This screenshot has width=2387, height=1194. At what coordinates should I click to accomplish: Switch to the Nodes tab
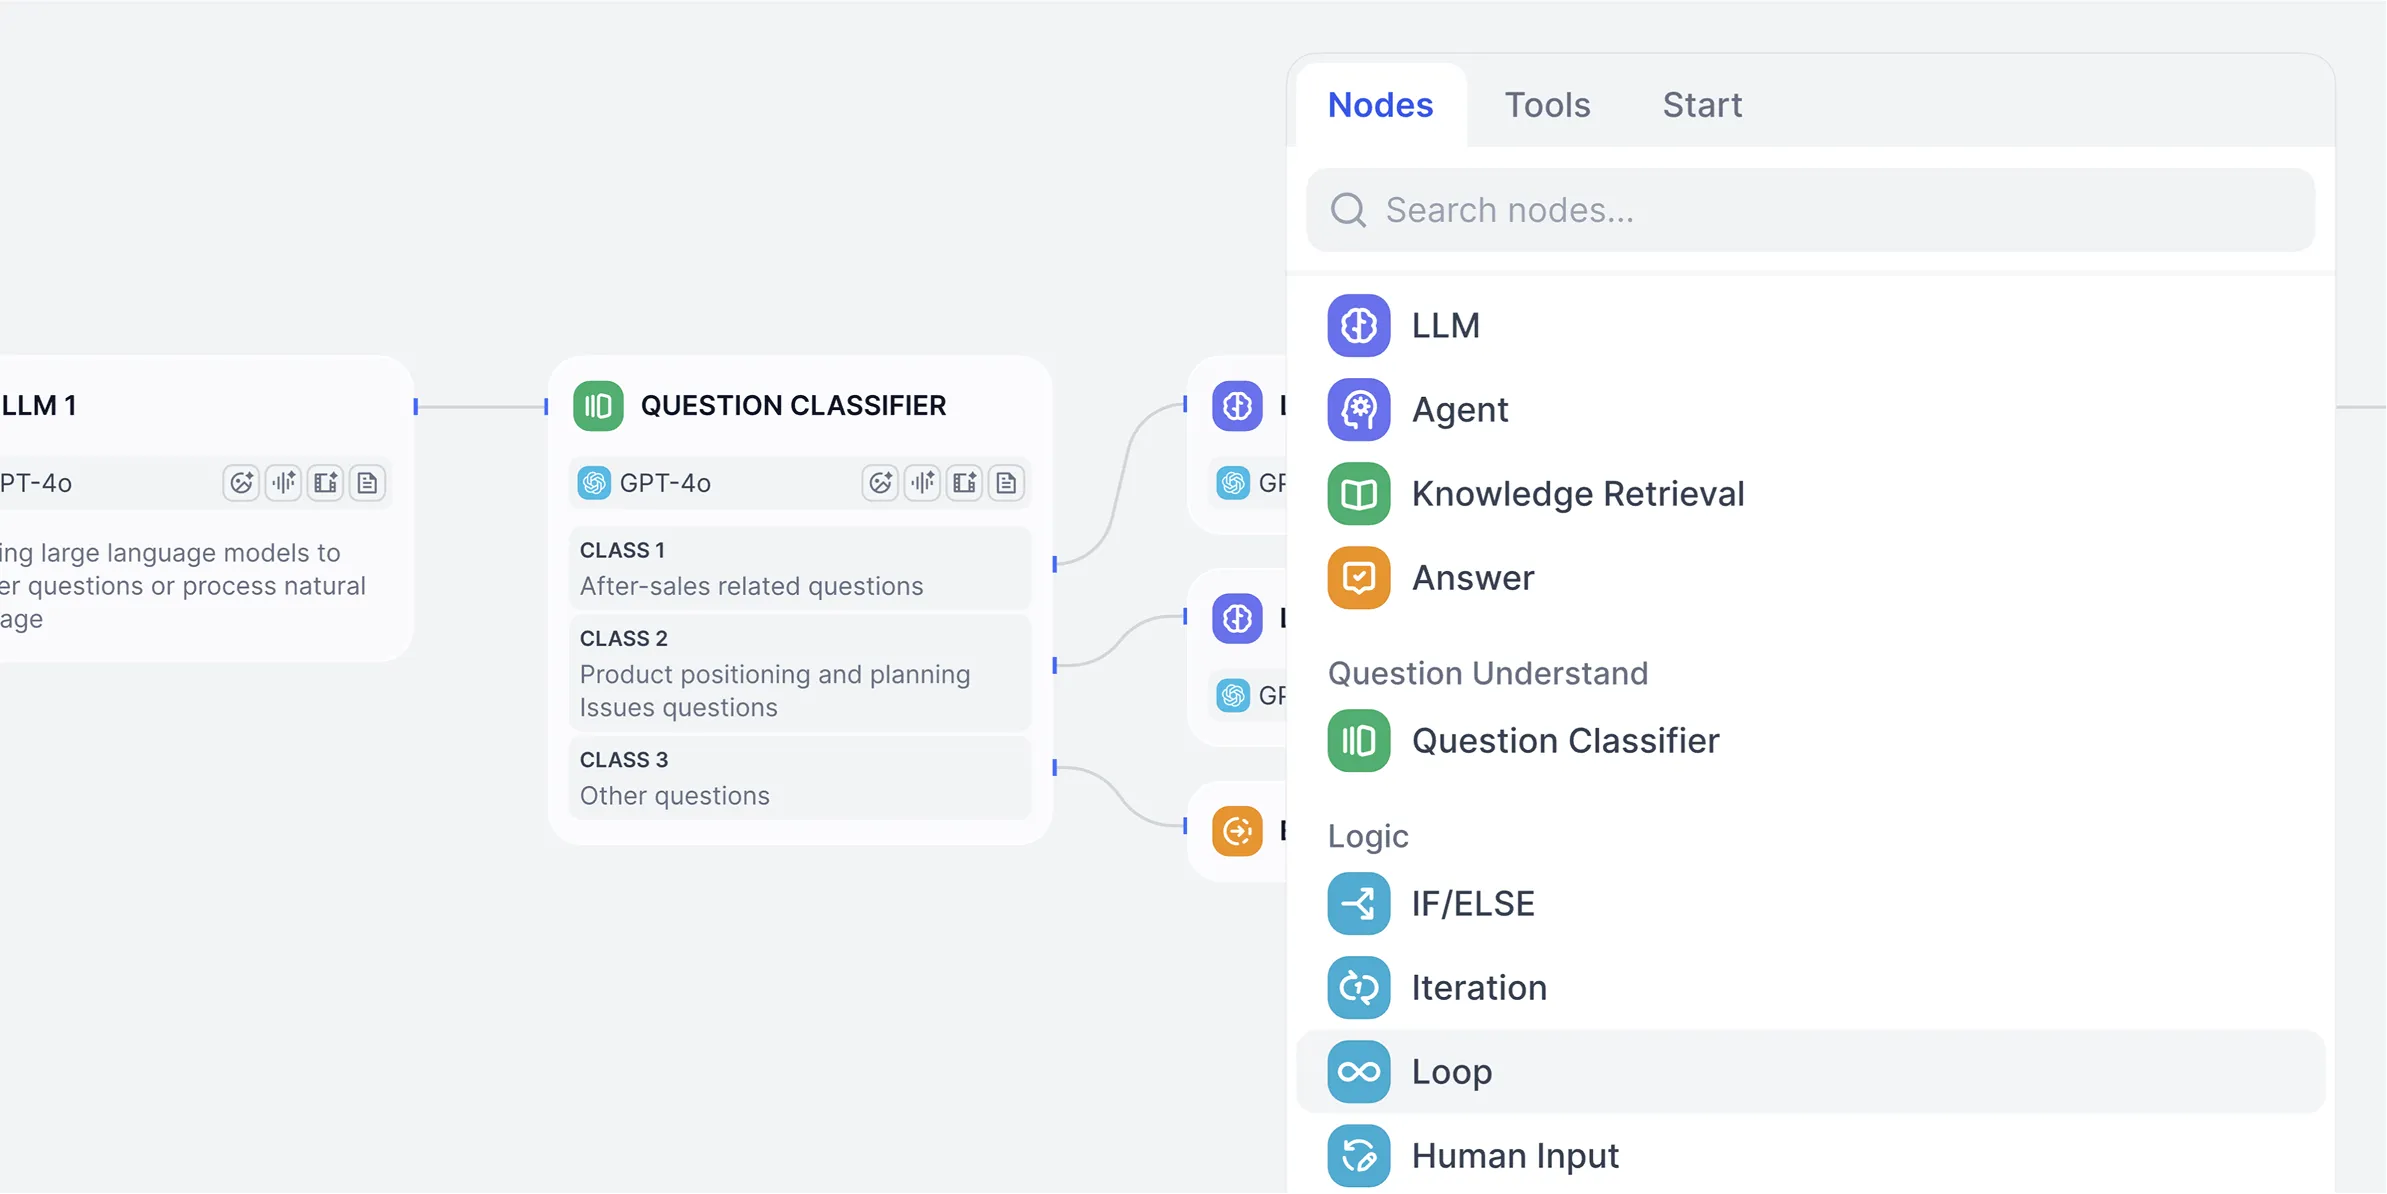pos(1380,105)
